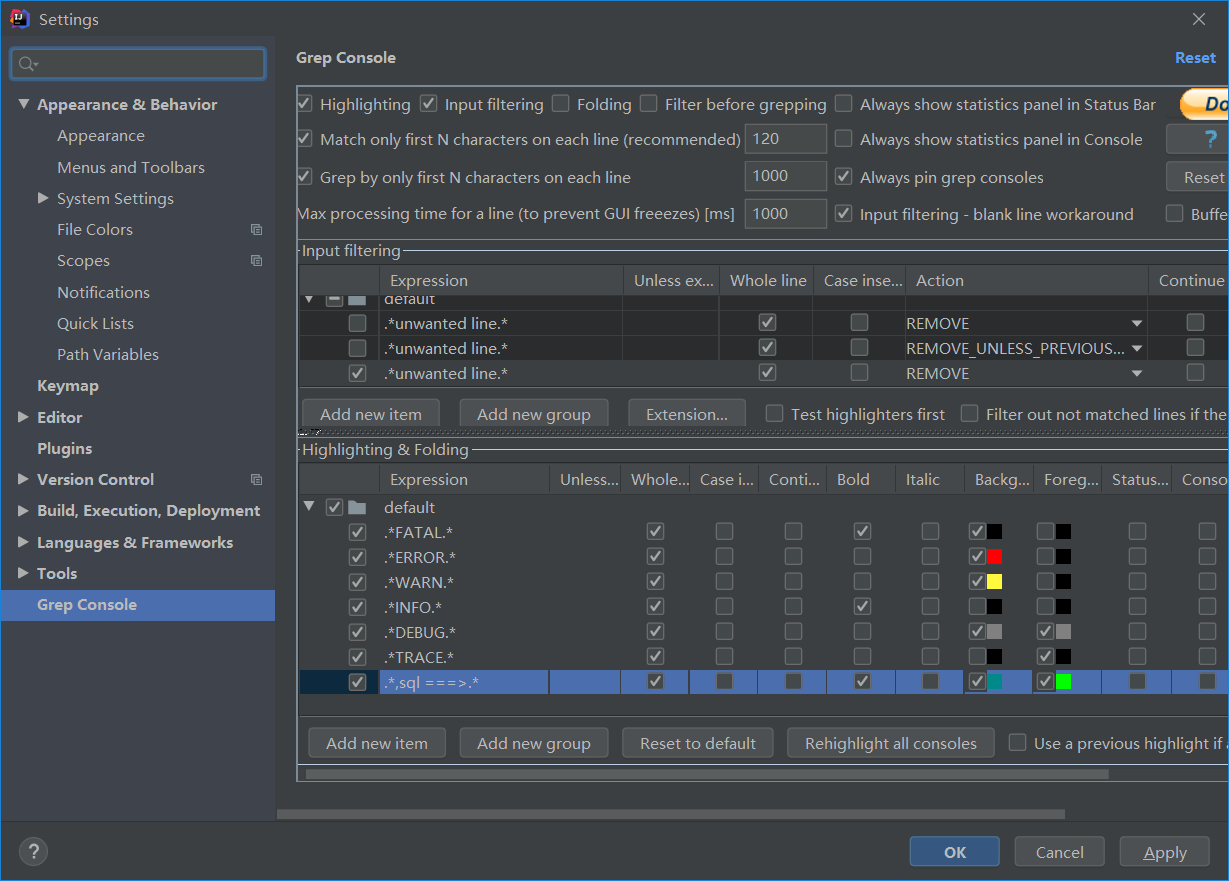This screenshot has height=881, width=1229.
Task: Click the Reset link at top right
Action: coord(1195,58)
